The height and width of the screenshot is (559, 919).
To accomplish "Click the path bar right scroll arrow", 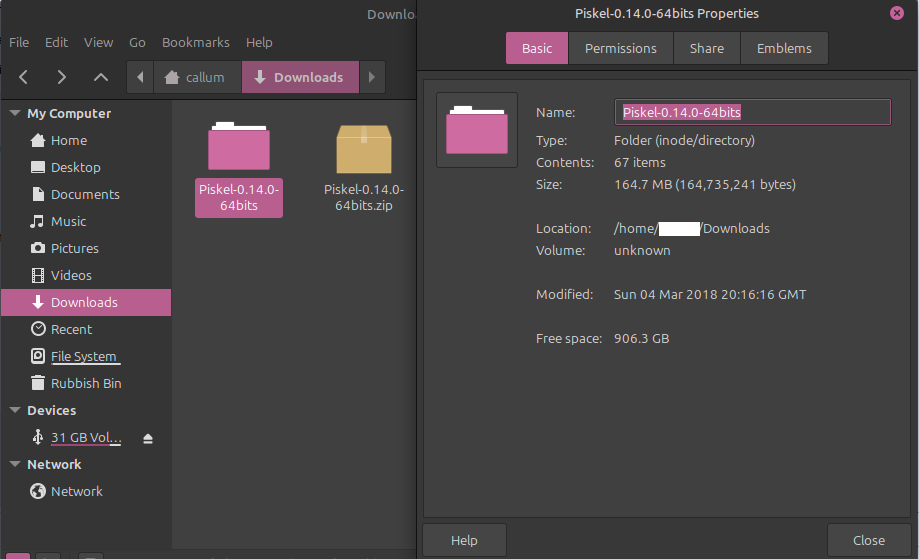I will click(x=372, y=77).
